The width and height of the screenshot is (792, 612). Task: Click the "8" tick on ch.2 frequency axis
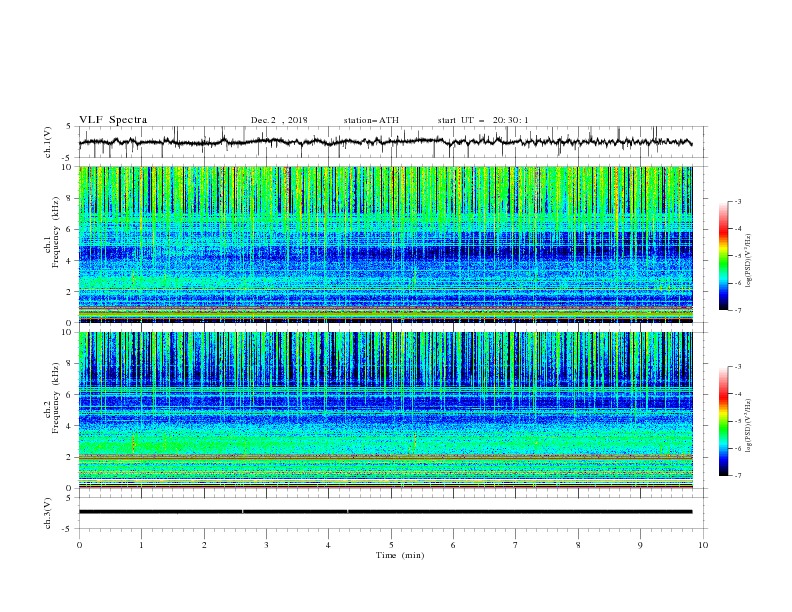point(71,364)
